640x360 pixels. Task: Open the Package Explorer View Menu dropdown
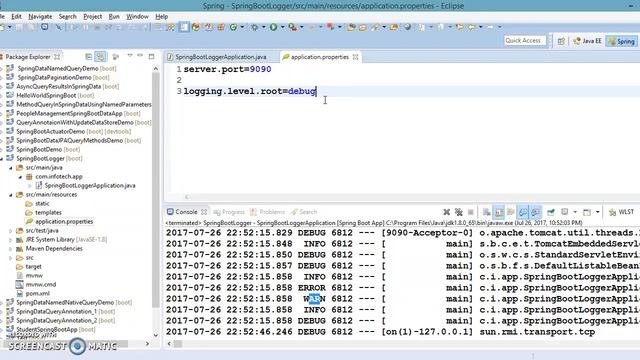pyautogui.click(x=129, y=56)
